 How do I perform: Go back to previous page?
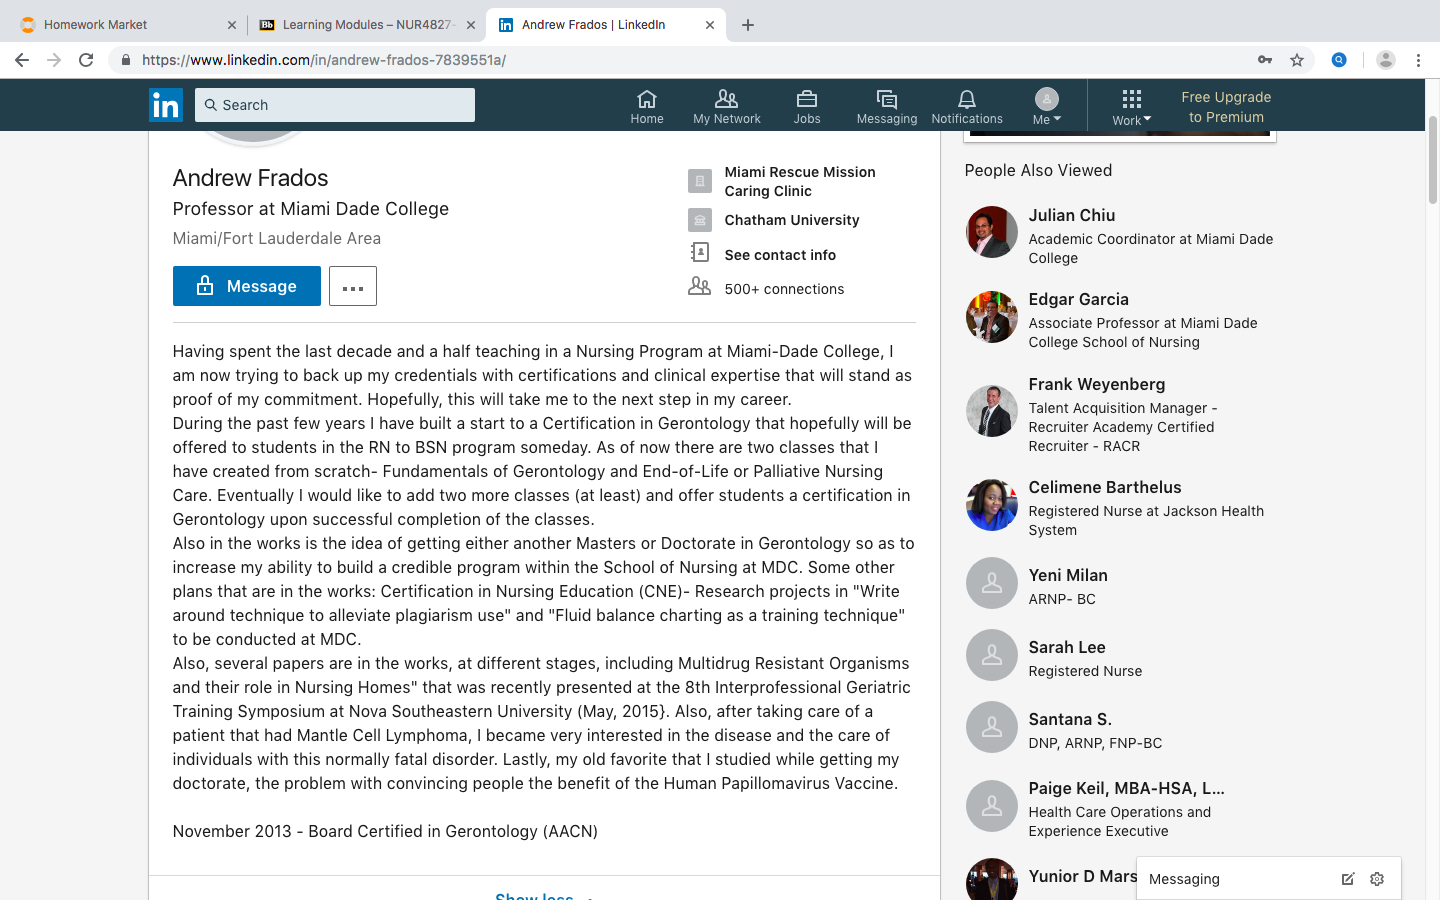(22, 60)
